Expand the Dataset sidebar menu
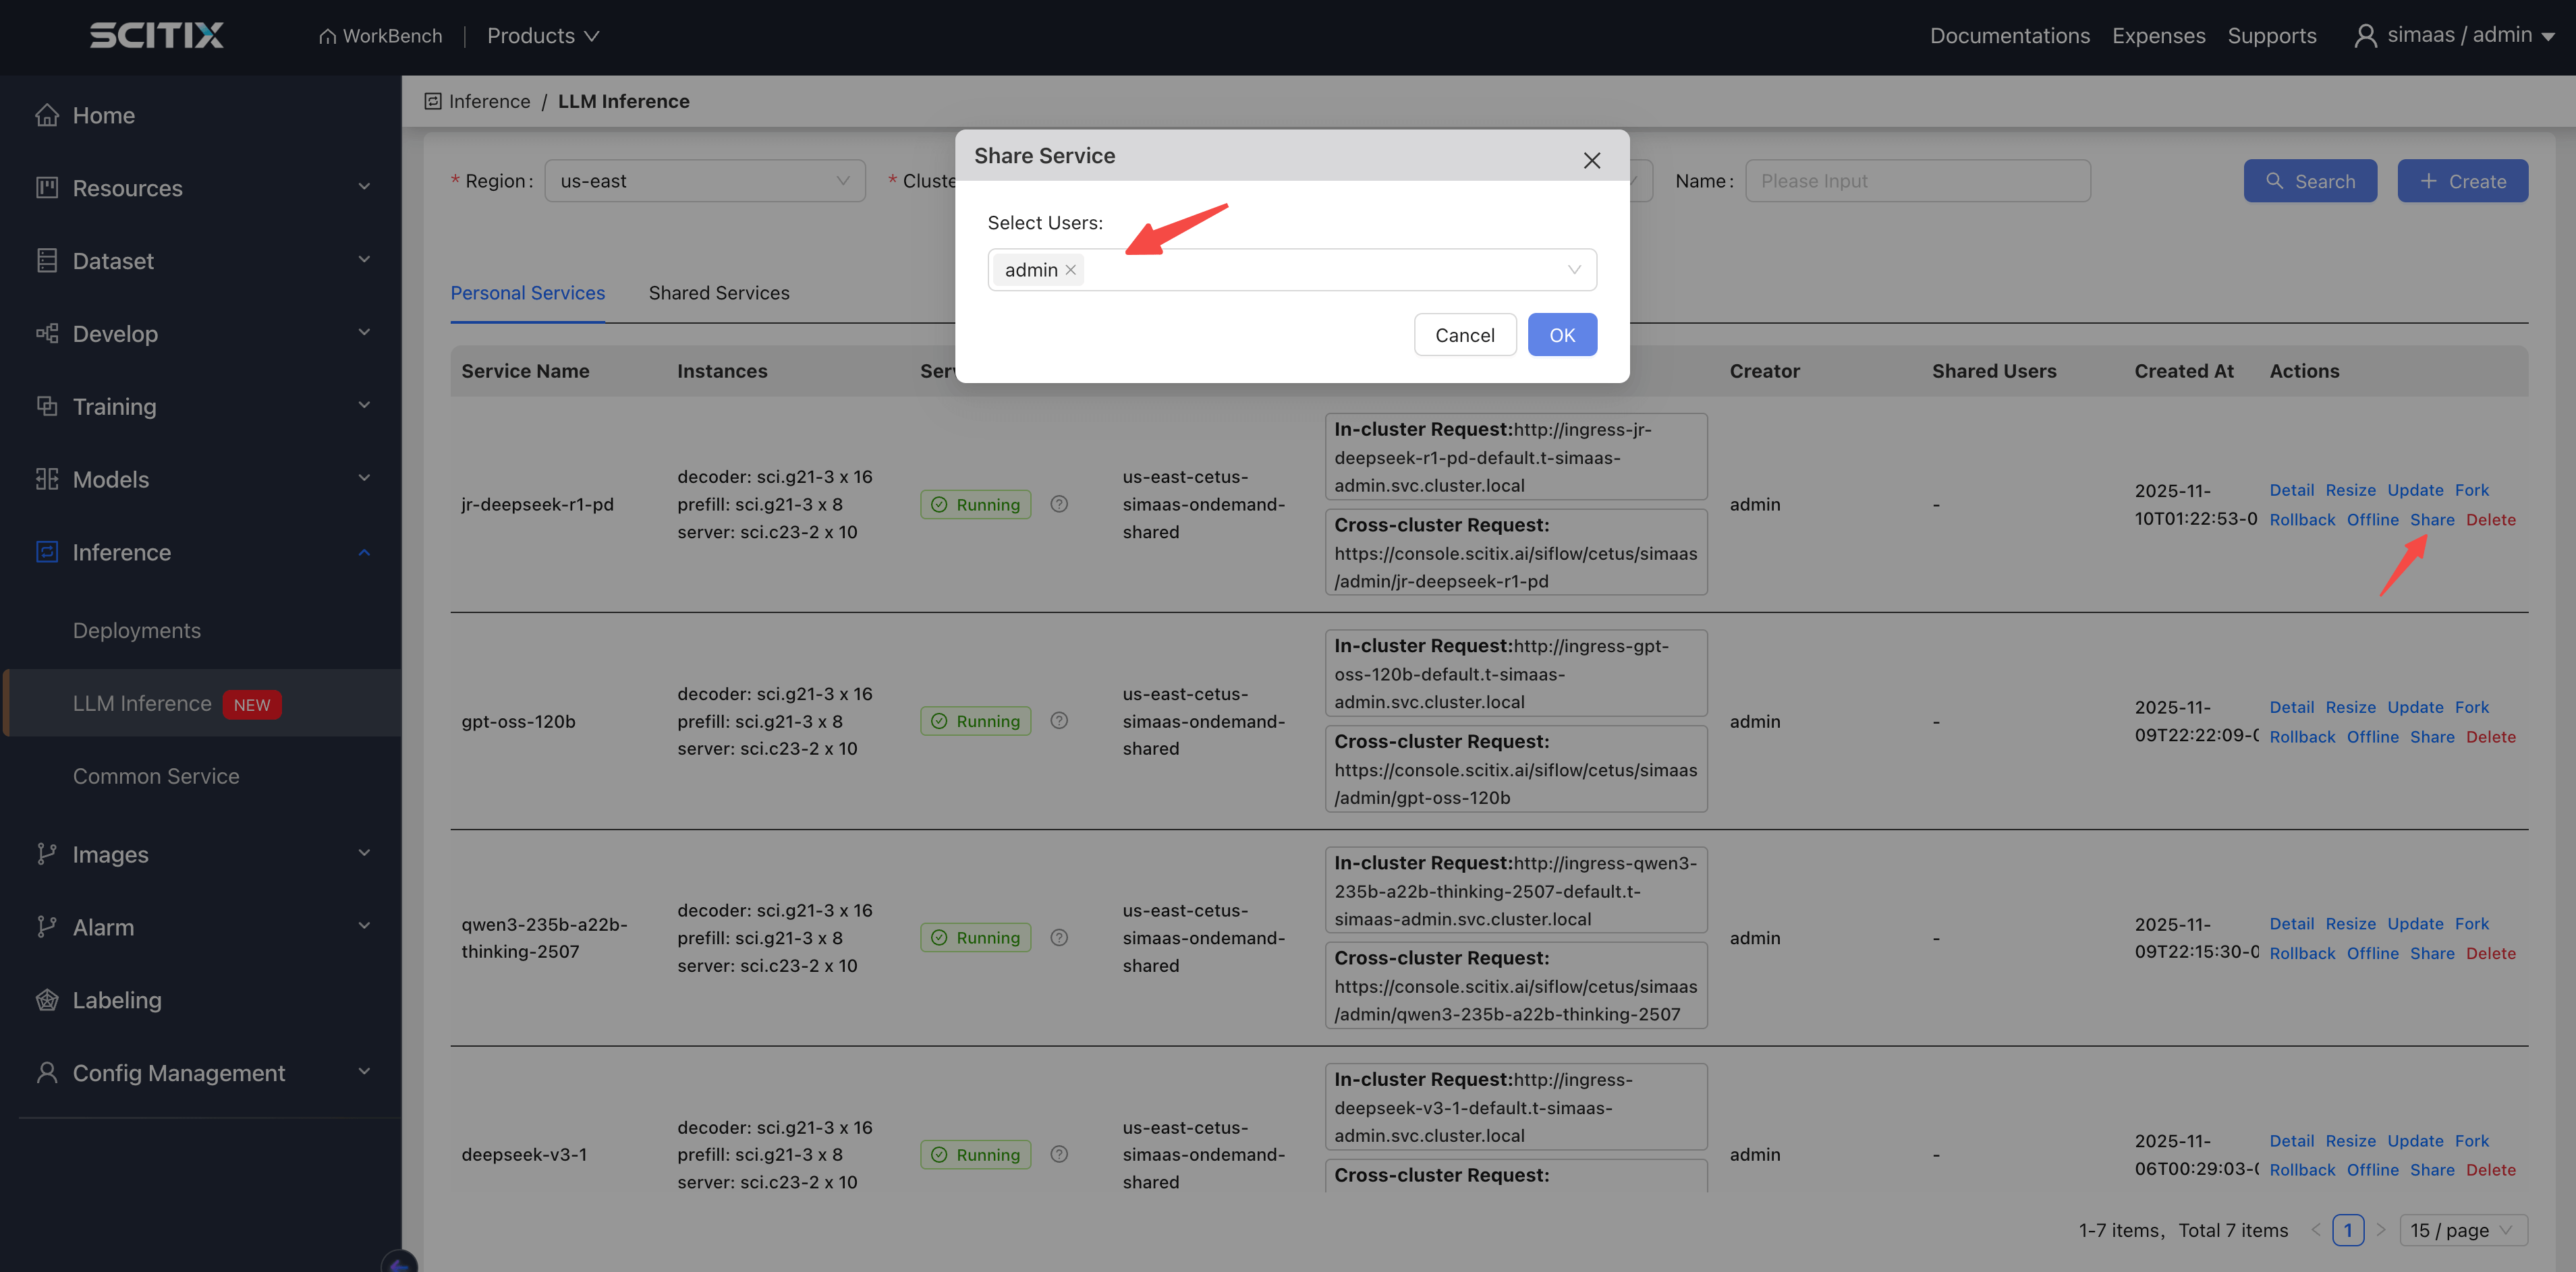This screenshot has width=2576, height=1272. 364,260
